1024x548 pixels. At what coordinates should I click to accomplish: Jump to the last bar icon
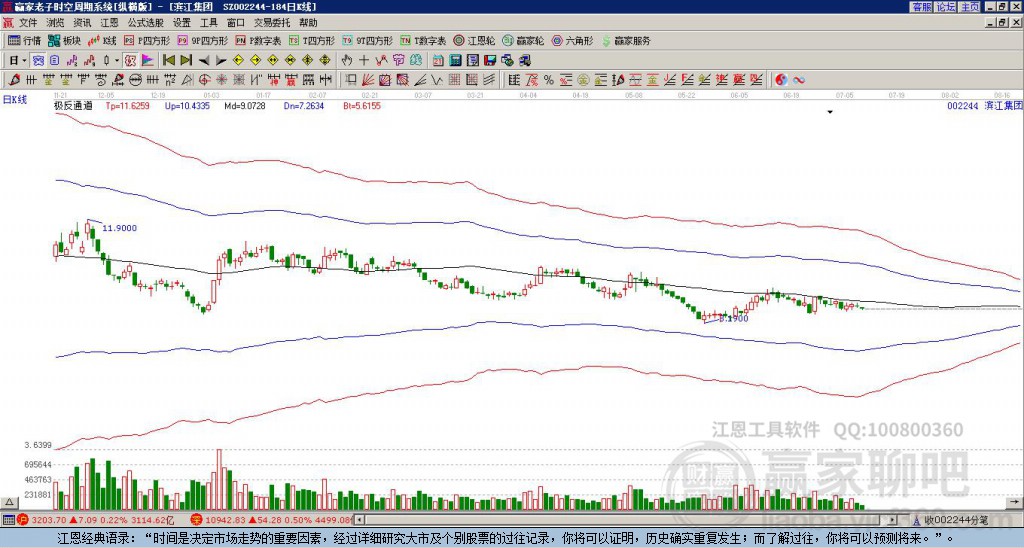(x=186, y=61)
